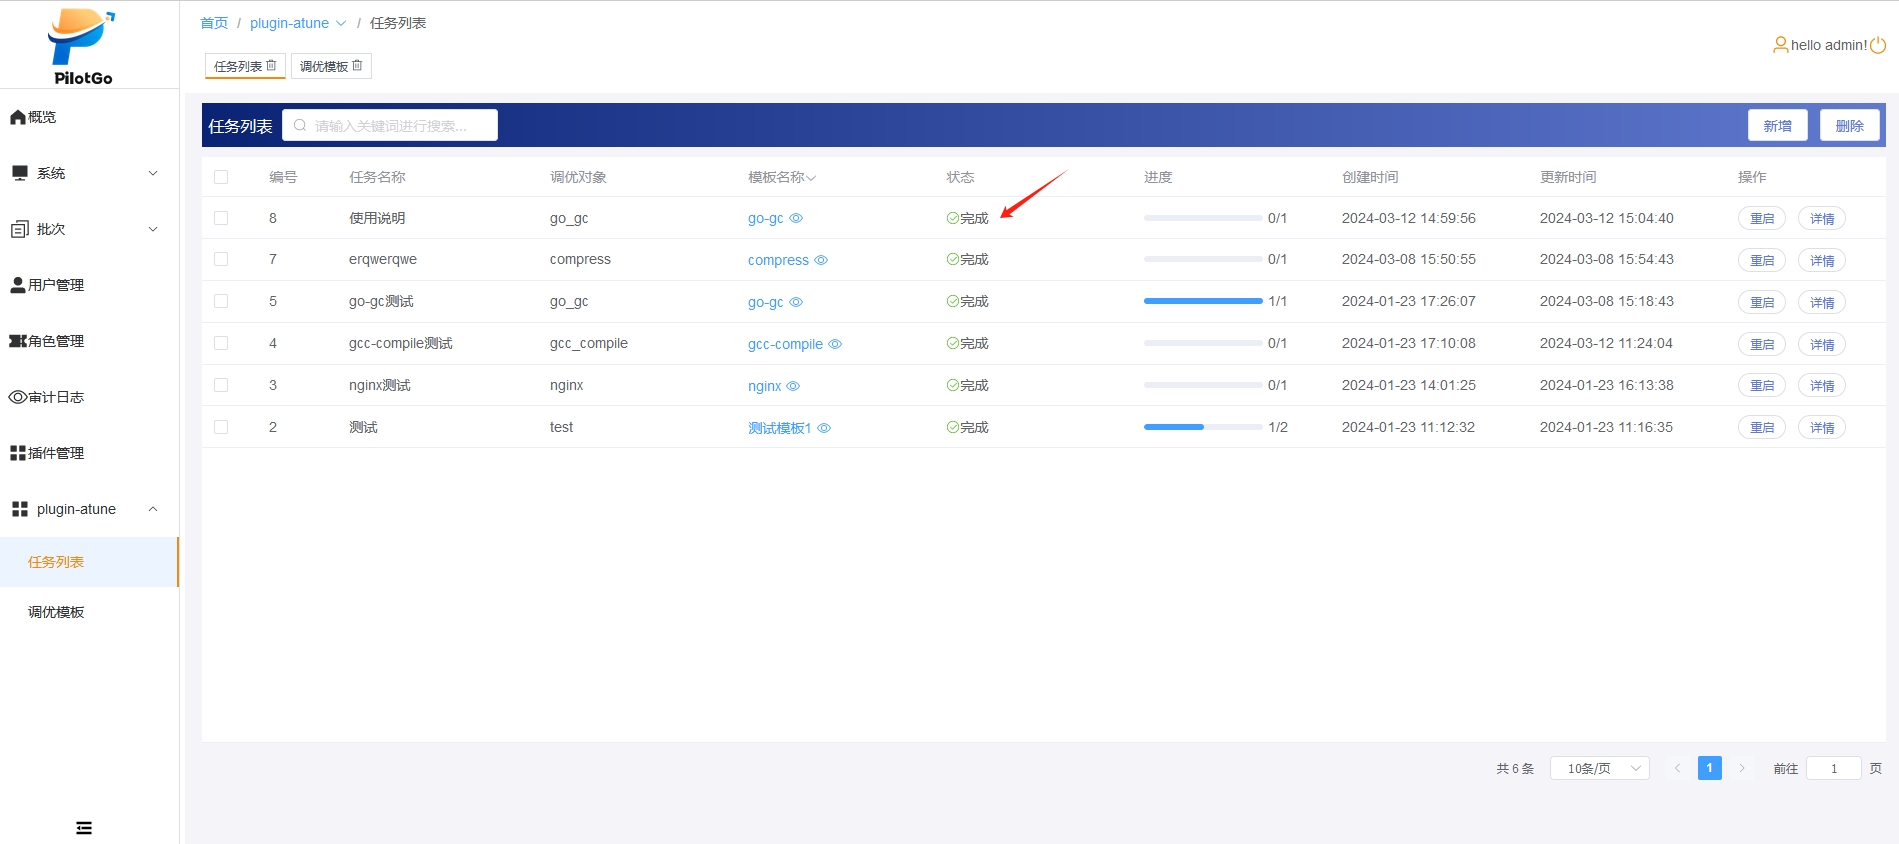Check the box for task 使用说明
The height and width of the screenshot is (844, 1899).
(221, 218)
